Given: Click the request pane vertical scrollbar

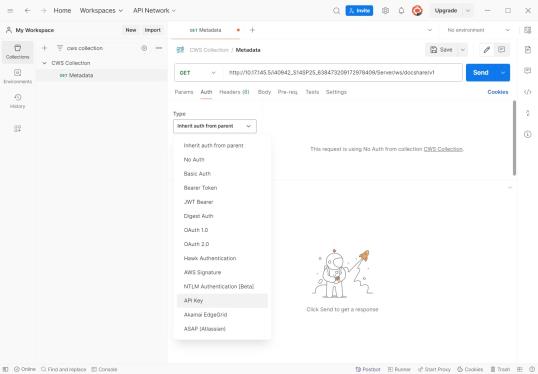Looking at the screenshot, I should [514, 138].
